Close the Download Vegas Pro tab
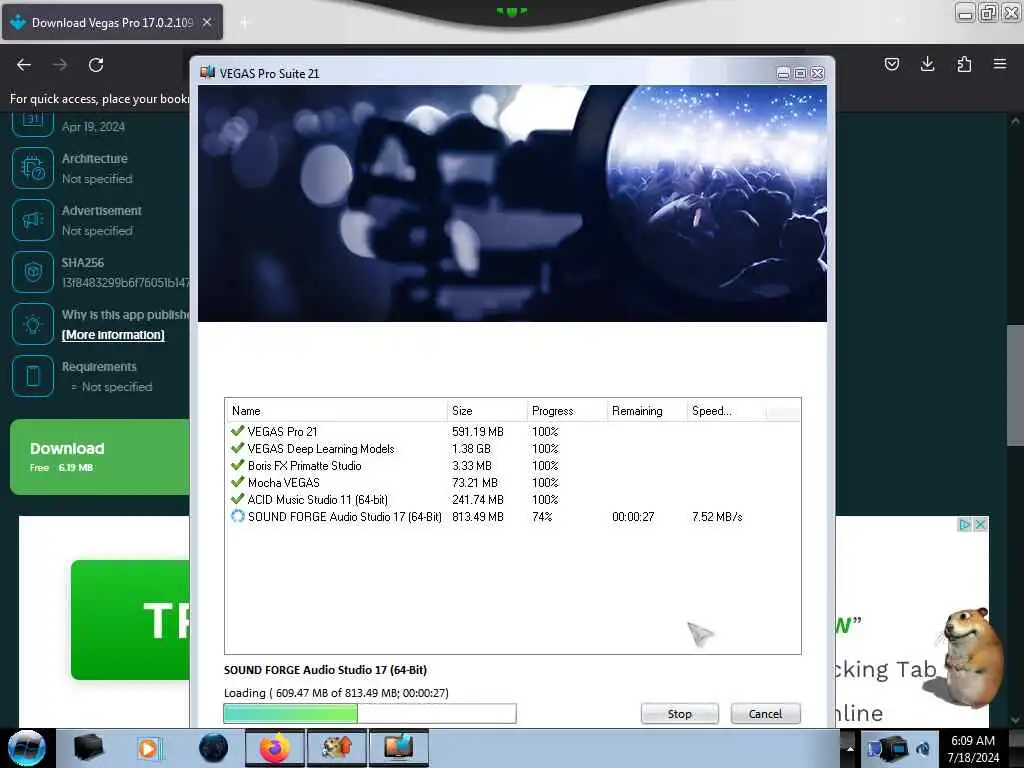The image size is (1024, 768). click(207, 22)
